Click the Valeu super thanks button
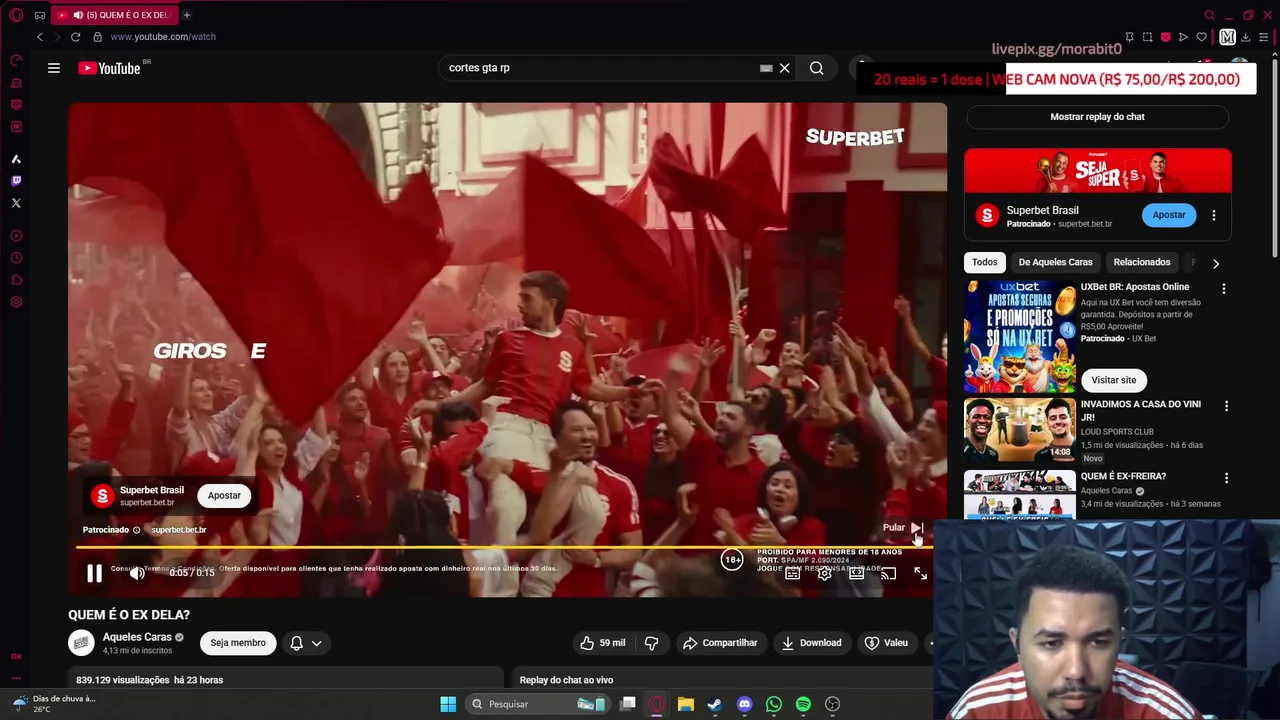 (886, 643)
